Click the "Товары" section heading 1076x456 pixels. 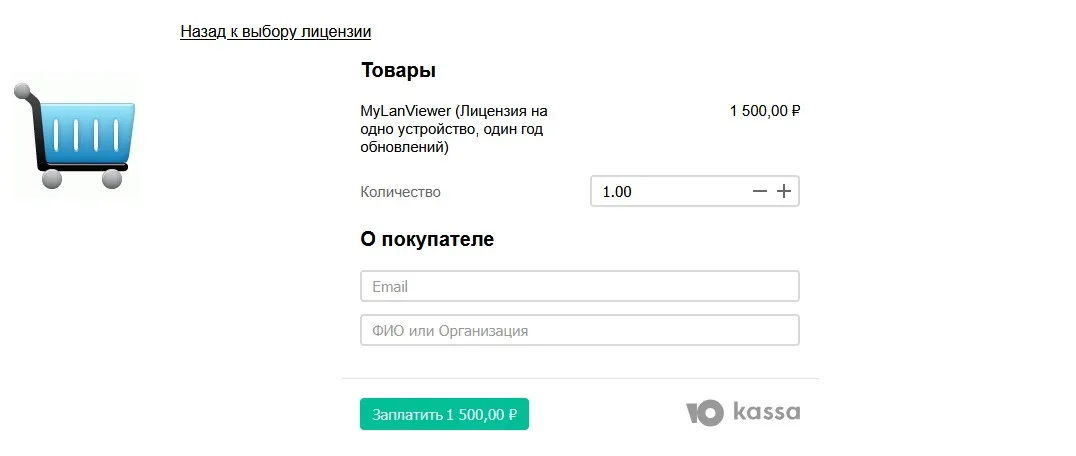point(398,71)
